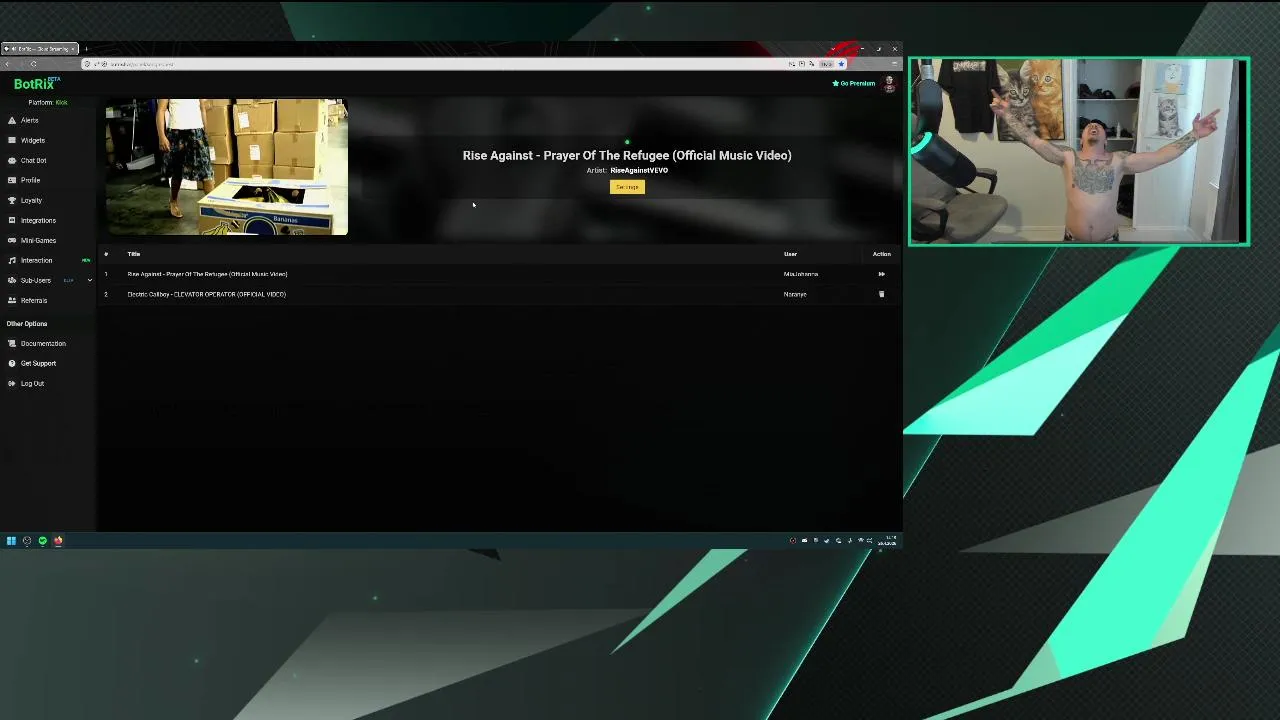
Task: Click user name Naranye in queue
Action: (x=795, y=294)
